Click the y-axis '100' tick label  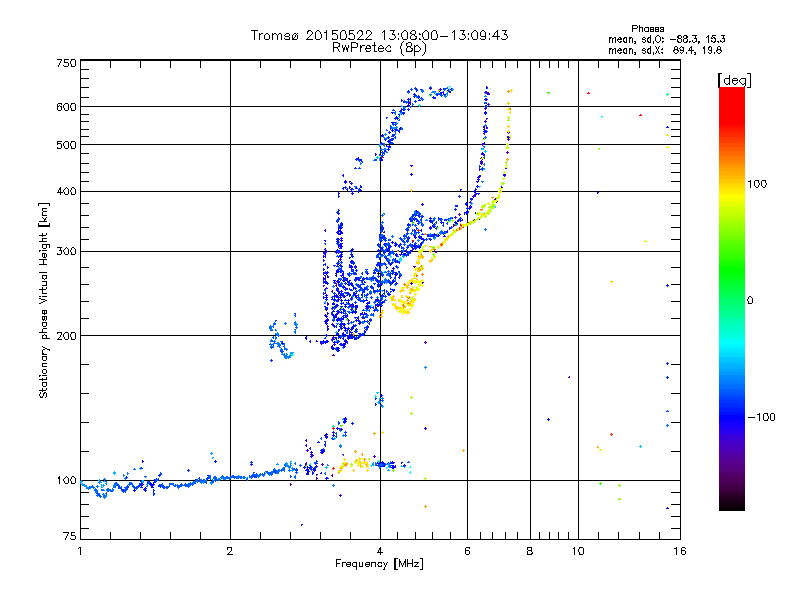(66, 480)
